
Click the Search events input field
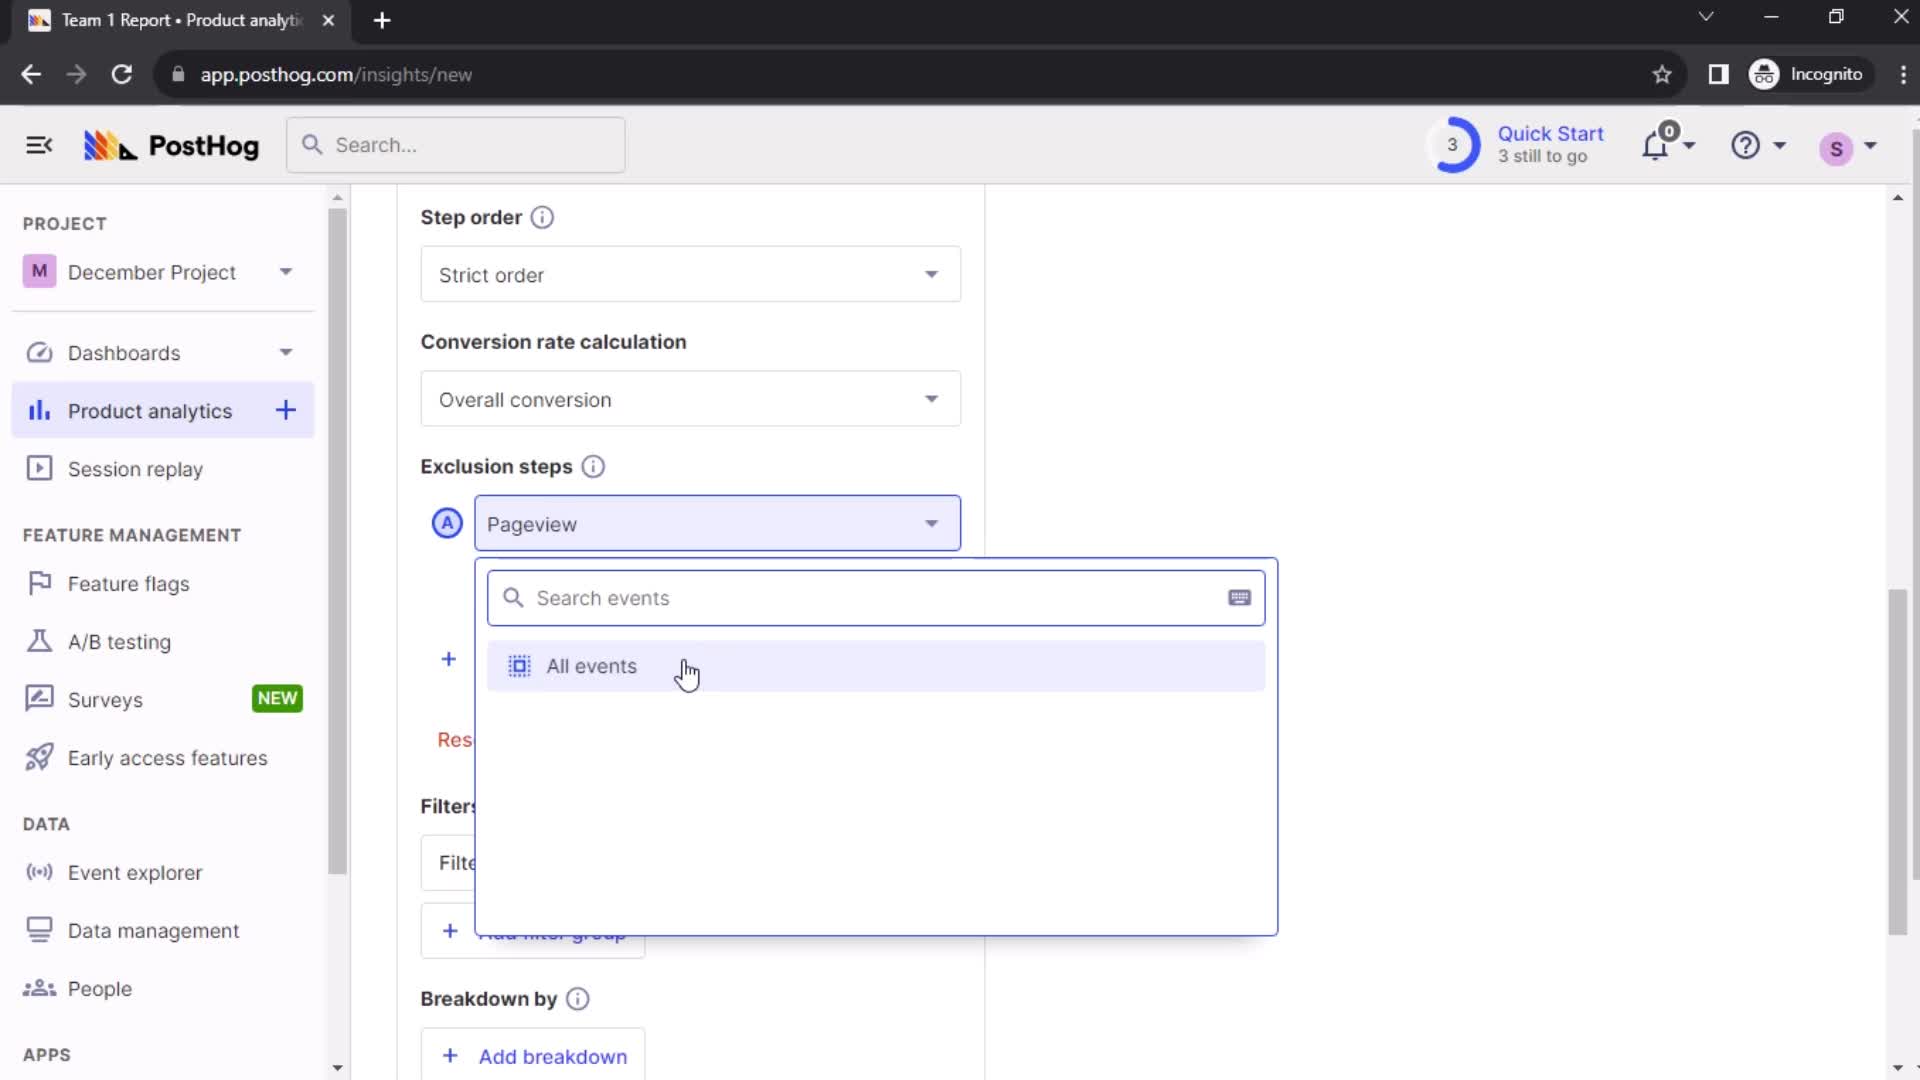pos(877,597)
